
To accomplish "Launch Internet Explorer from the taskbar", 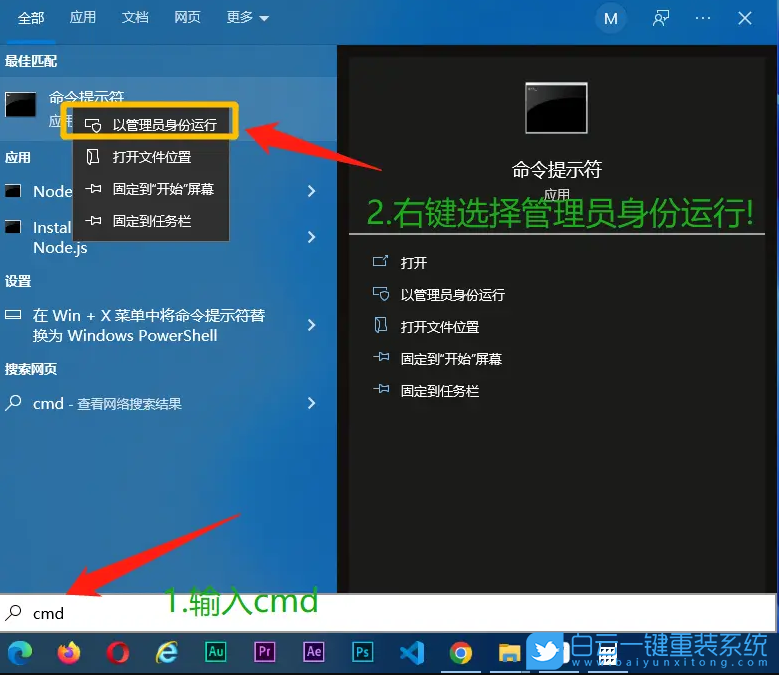I will point(167,653).
